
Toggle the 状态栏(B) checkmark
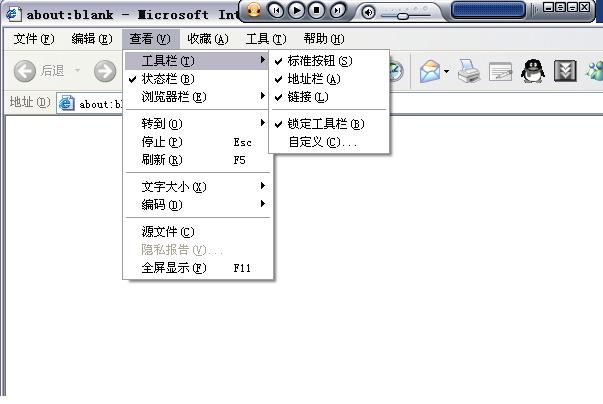(197, 79)
